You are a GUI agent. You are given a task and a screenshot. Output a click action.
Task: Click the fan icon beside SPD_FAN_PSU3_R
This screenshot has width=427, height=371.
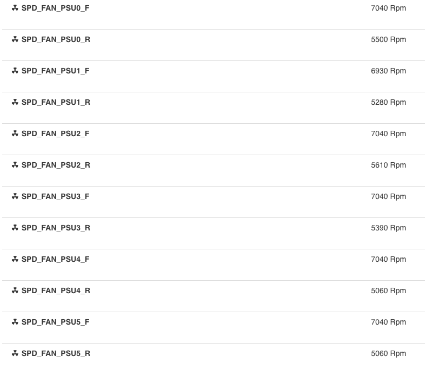[x=15, y=228]
